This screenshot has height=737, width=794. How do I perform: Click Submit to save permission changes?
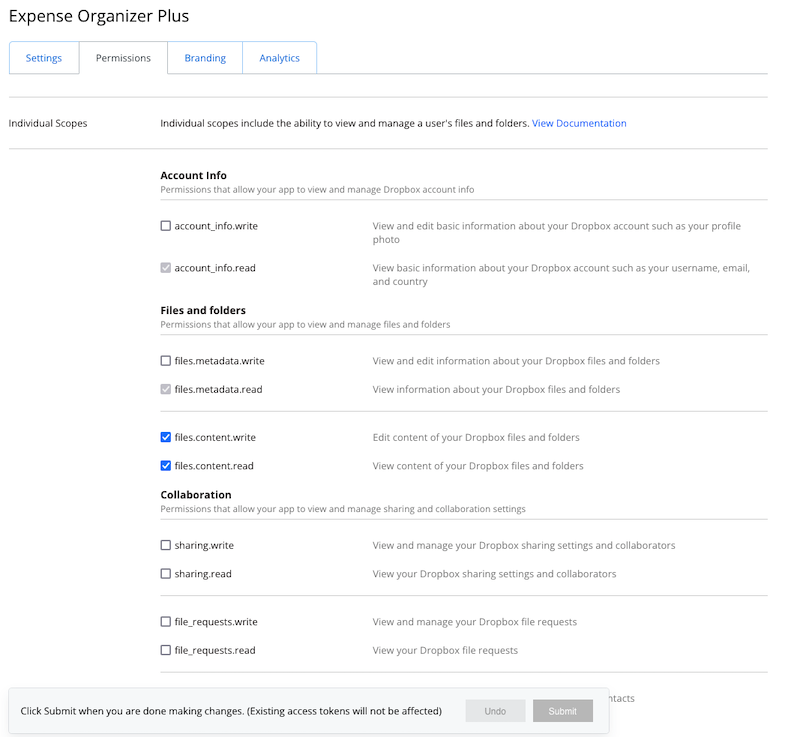[562, 711]
